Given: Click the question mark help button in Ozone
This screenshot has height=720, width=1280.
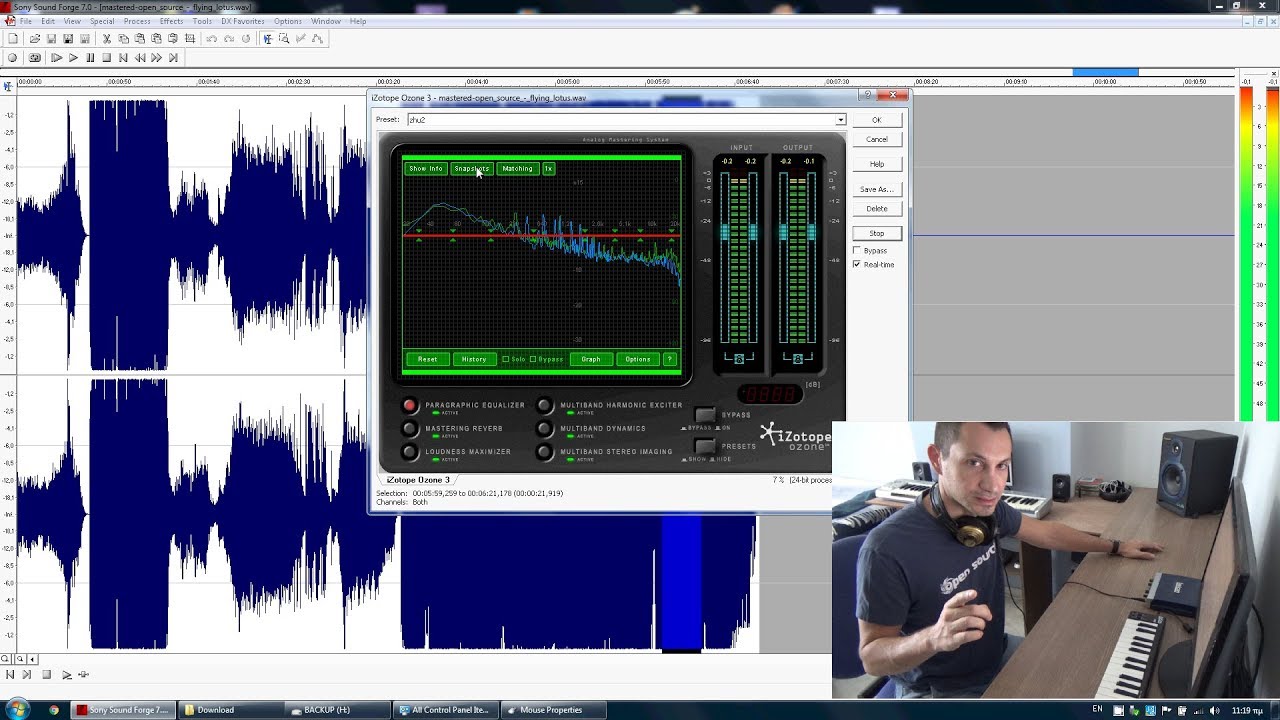Looking at the screenshot, I should (x=670, y=359).
